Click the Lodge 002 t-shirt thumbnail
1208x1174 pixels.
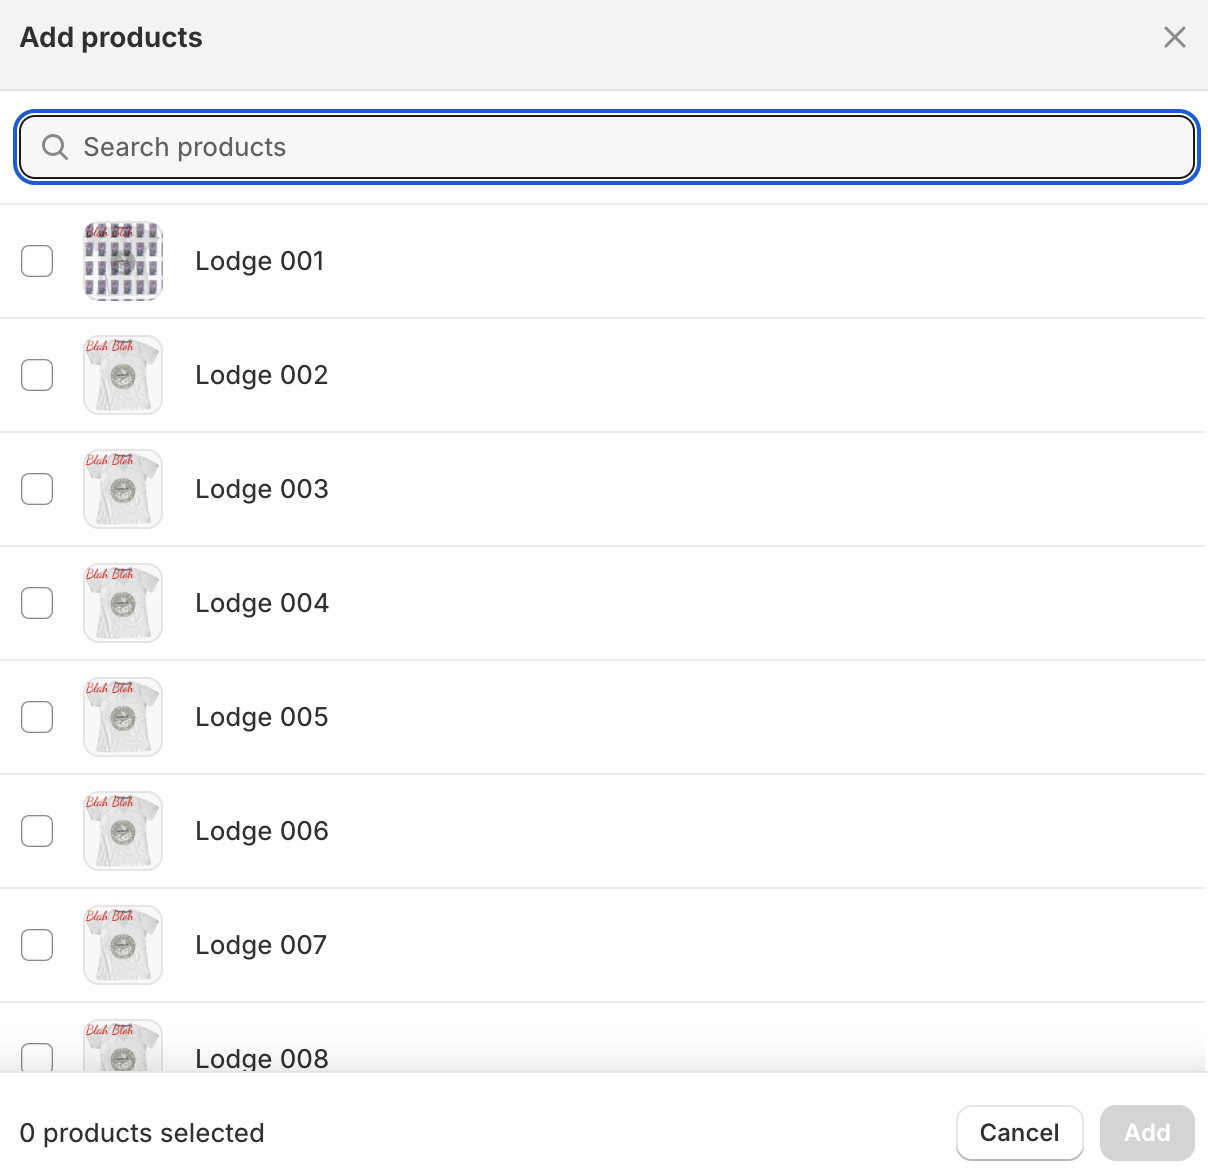[x=123, y=375]
